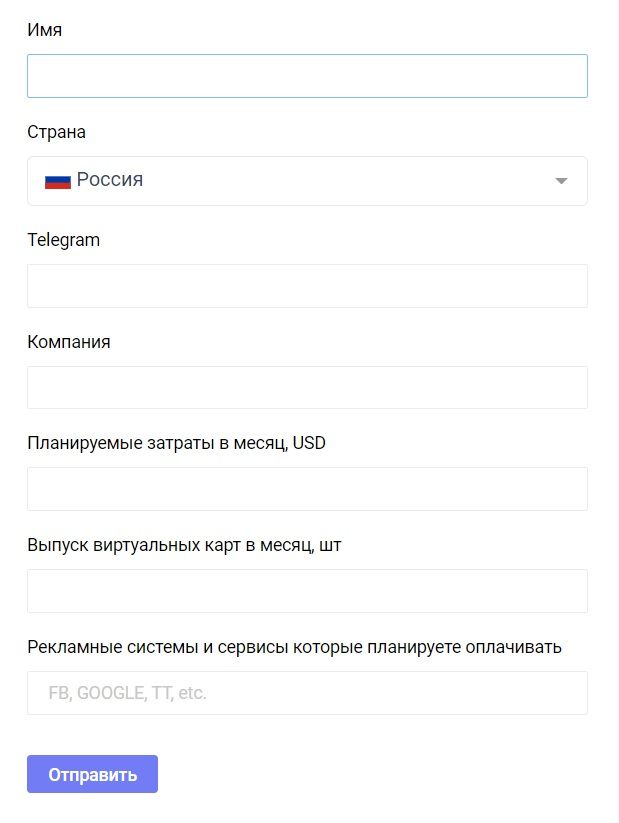Click the Компания field label

pyautogui.click(x=69, y=342)
